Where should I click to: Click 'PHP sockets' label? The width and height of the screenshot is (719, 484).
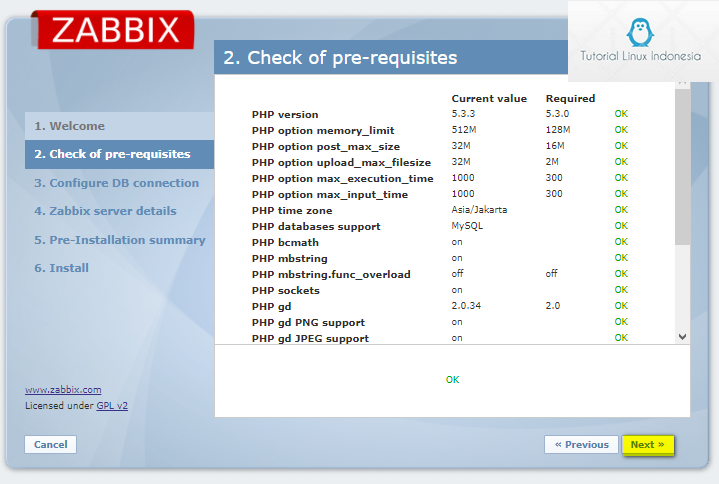(285, 291)
